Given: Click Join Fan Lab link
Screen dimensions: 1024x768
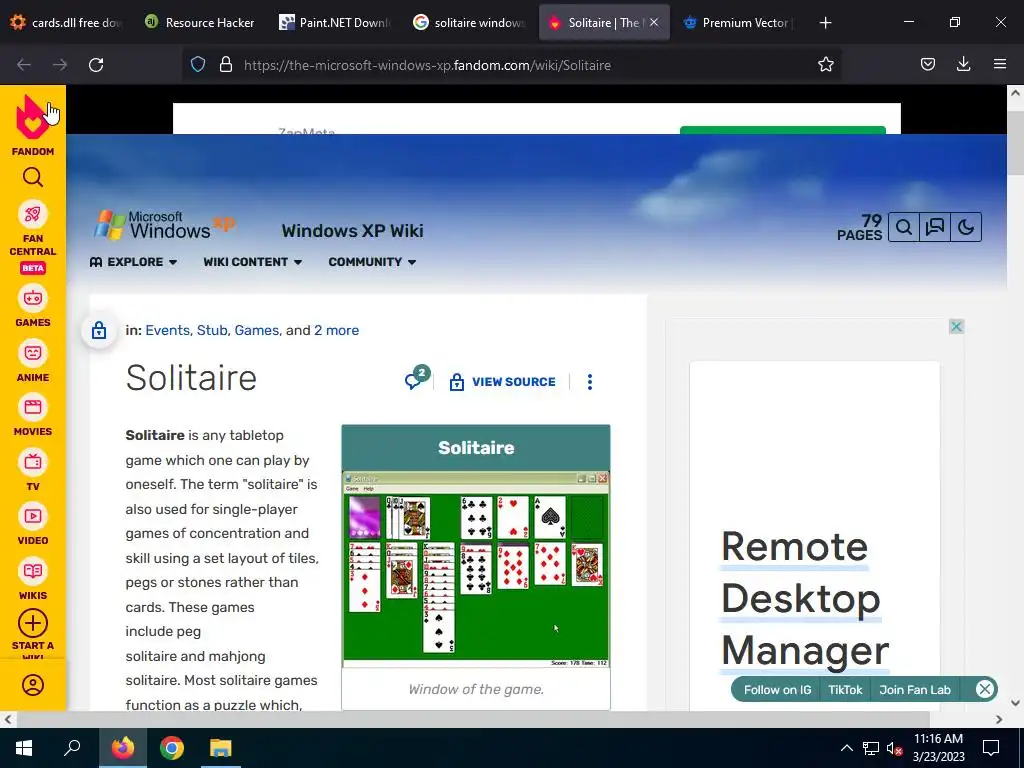Looking at the screenshot, I should coord(914,690).
